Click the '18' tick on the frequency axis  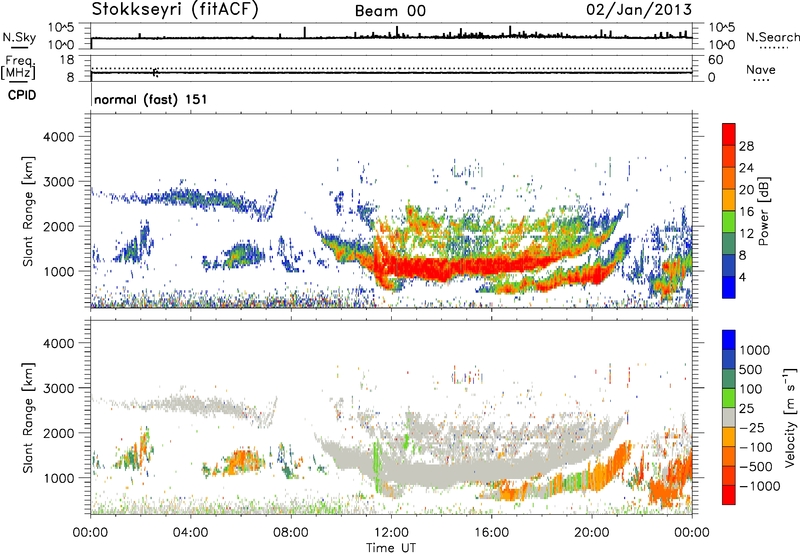[67, 60]
